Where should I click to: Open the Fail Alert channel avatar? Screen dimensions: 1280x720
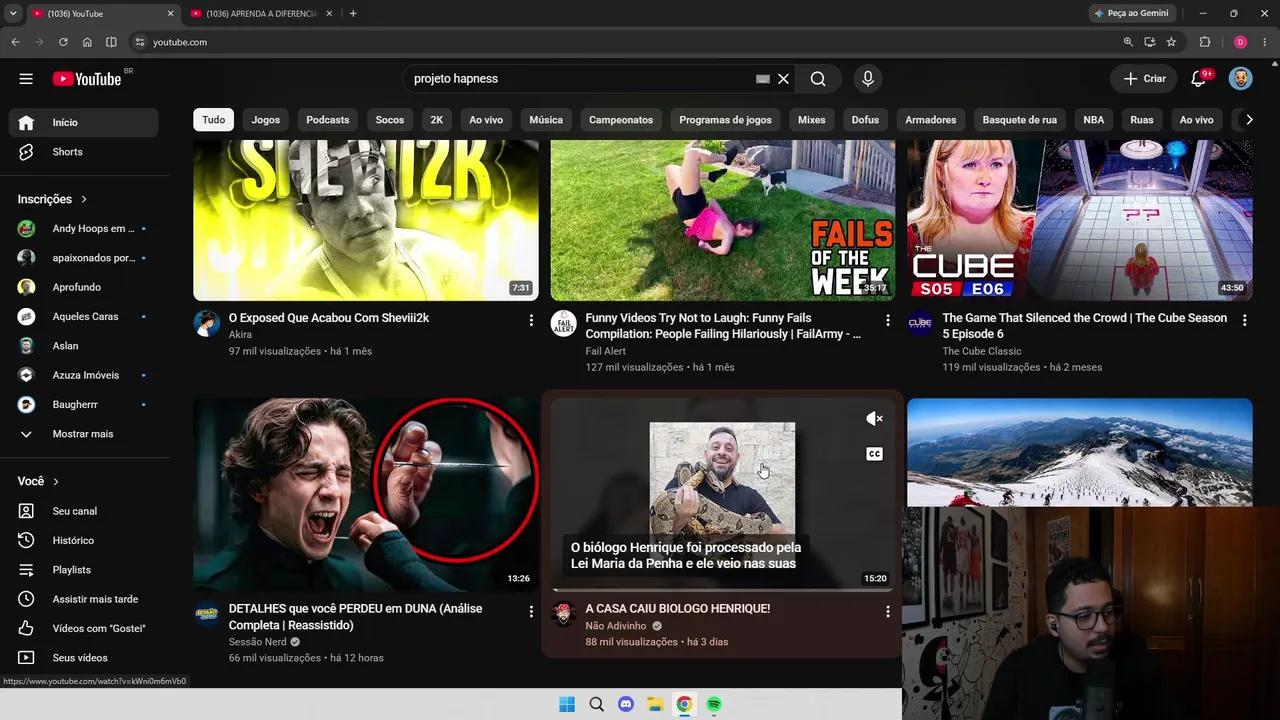point(563,323)
